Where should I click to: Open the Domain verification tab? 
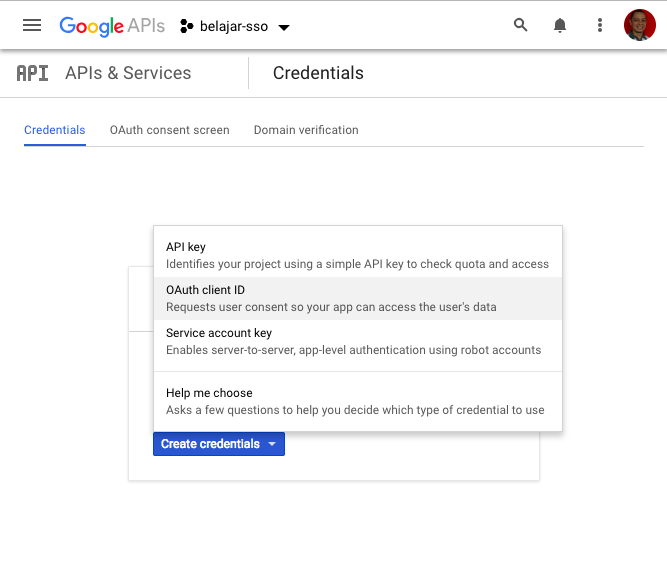click(x=306, y=130)
